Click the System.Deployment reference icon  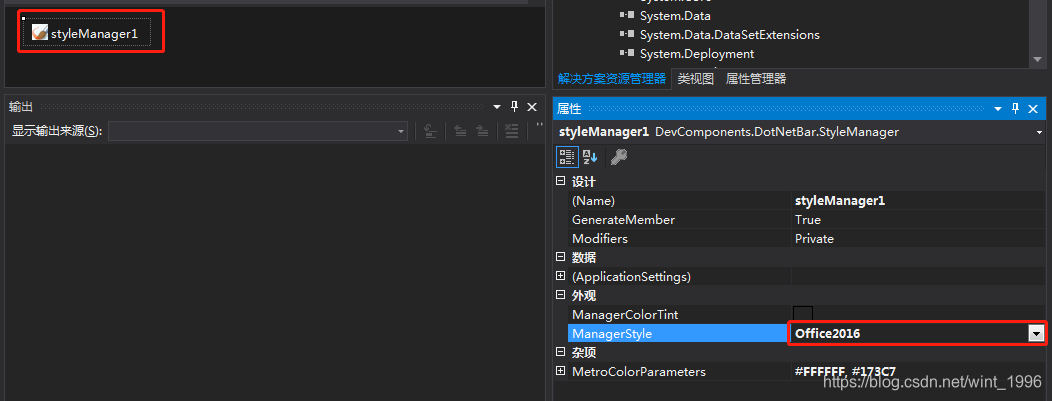(x=627, y=53)
